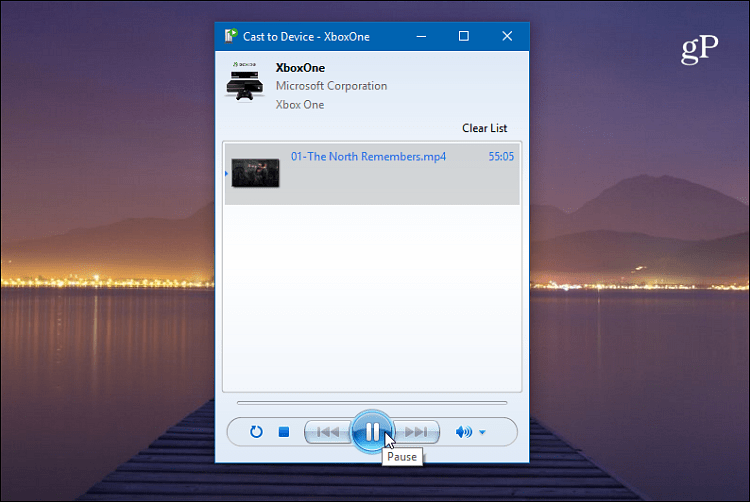Click the Xbox One console device icon
Image resolution: width=750 pixels, height=502 pixels.
pos(244,81)
